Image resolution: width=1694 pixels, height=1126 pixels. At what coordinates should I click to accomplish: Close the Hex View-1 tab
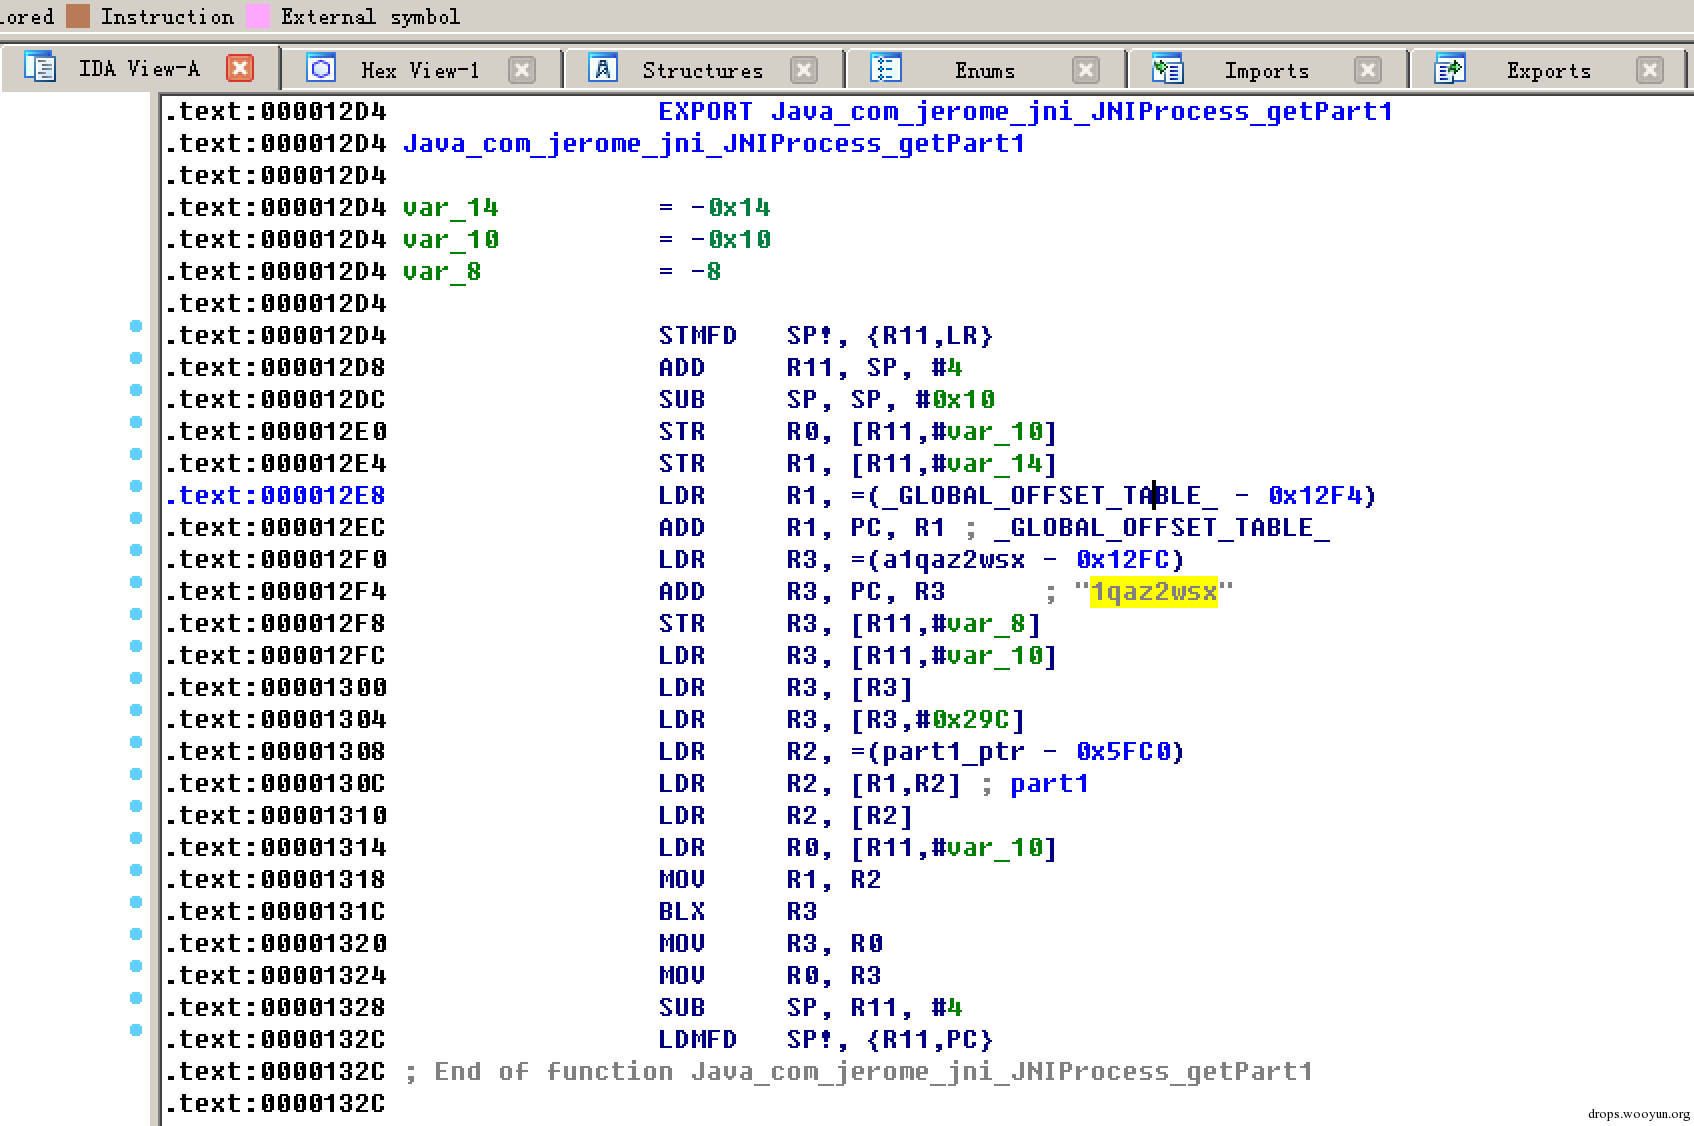pos(521,69)
